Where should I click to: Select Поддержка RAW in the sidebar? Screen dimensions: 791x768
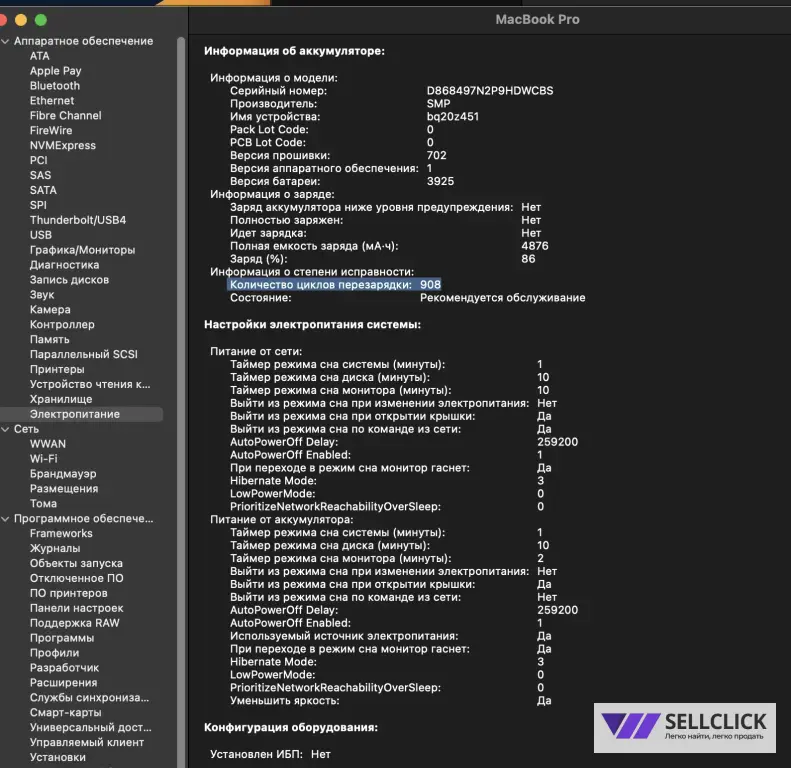(75, 623)
